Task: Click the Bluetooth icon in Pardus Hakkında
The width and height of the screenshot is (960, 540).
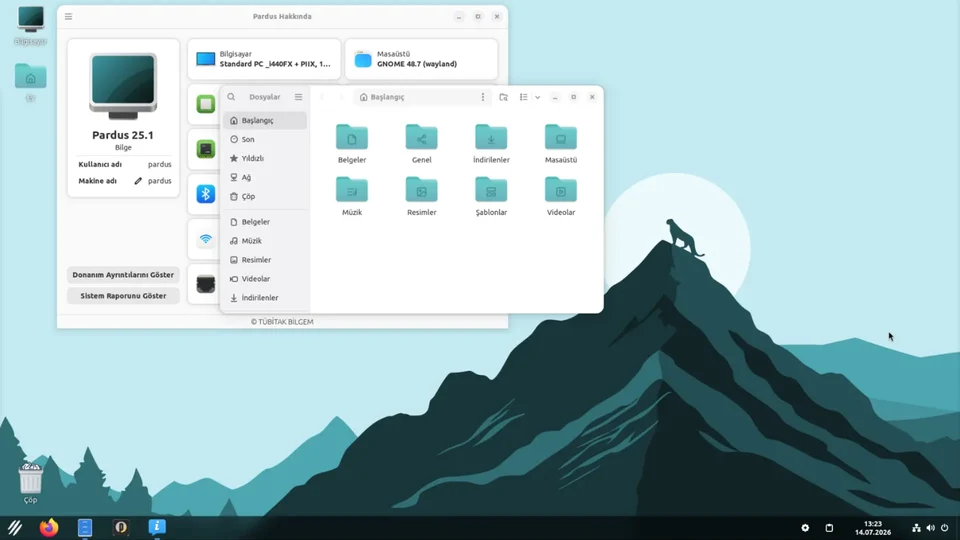Action: click(x=206, y=194)
